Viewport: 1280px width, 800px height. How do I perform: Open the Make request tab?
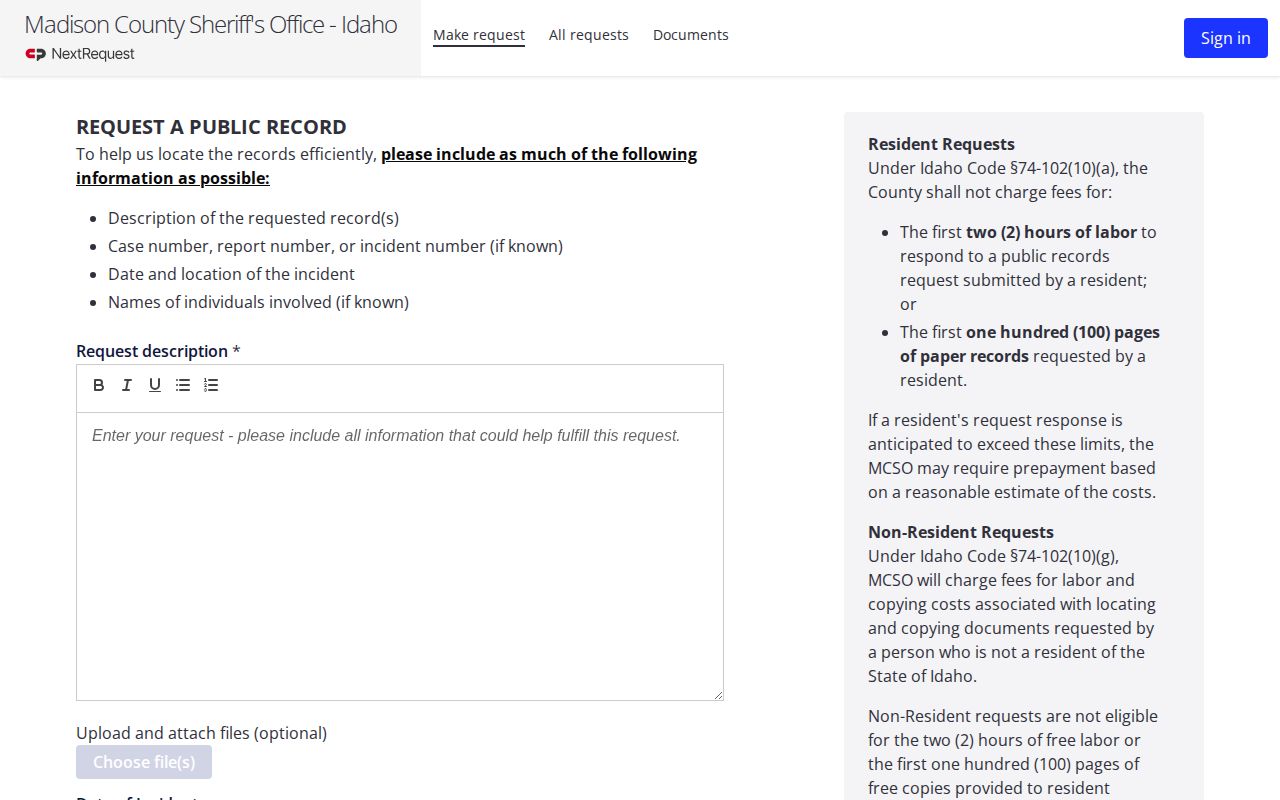[479, 35]
